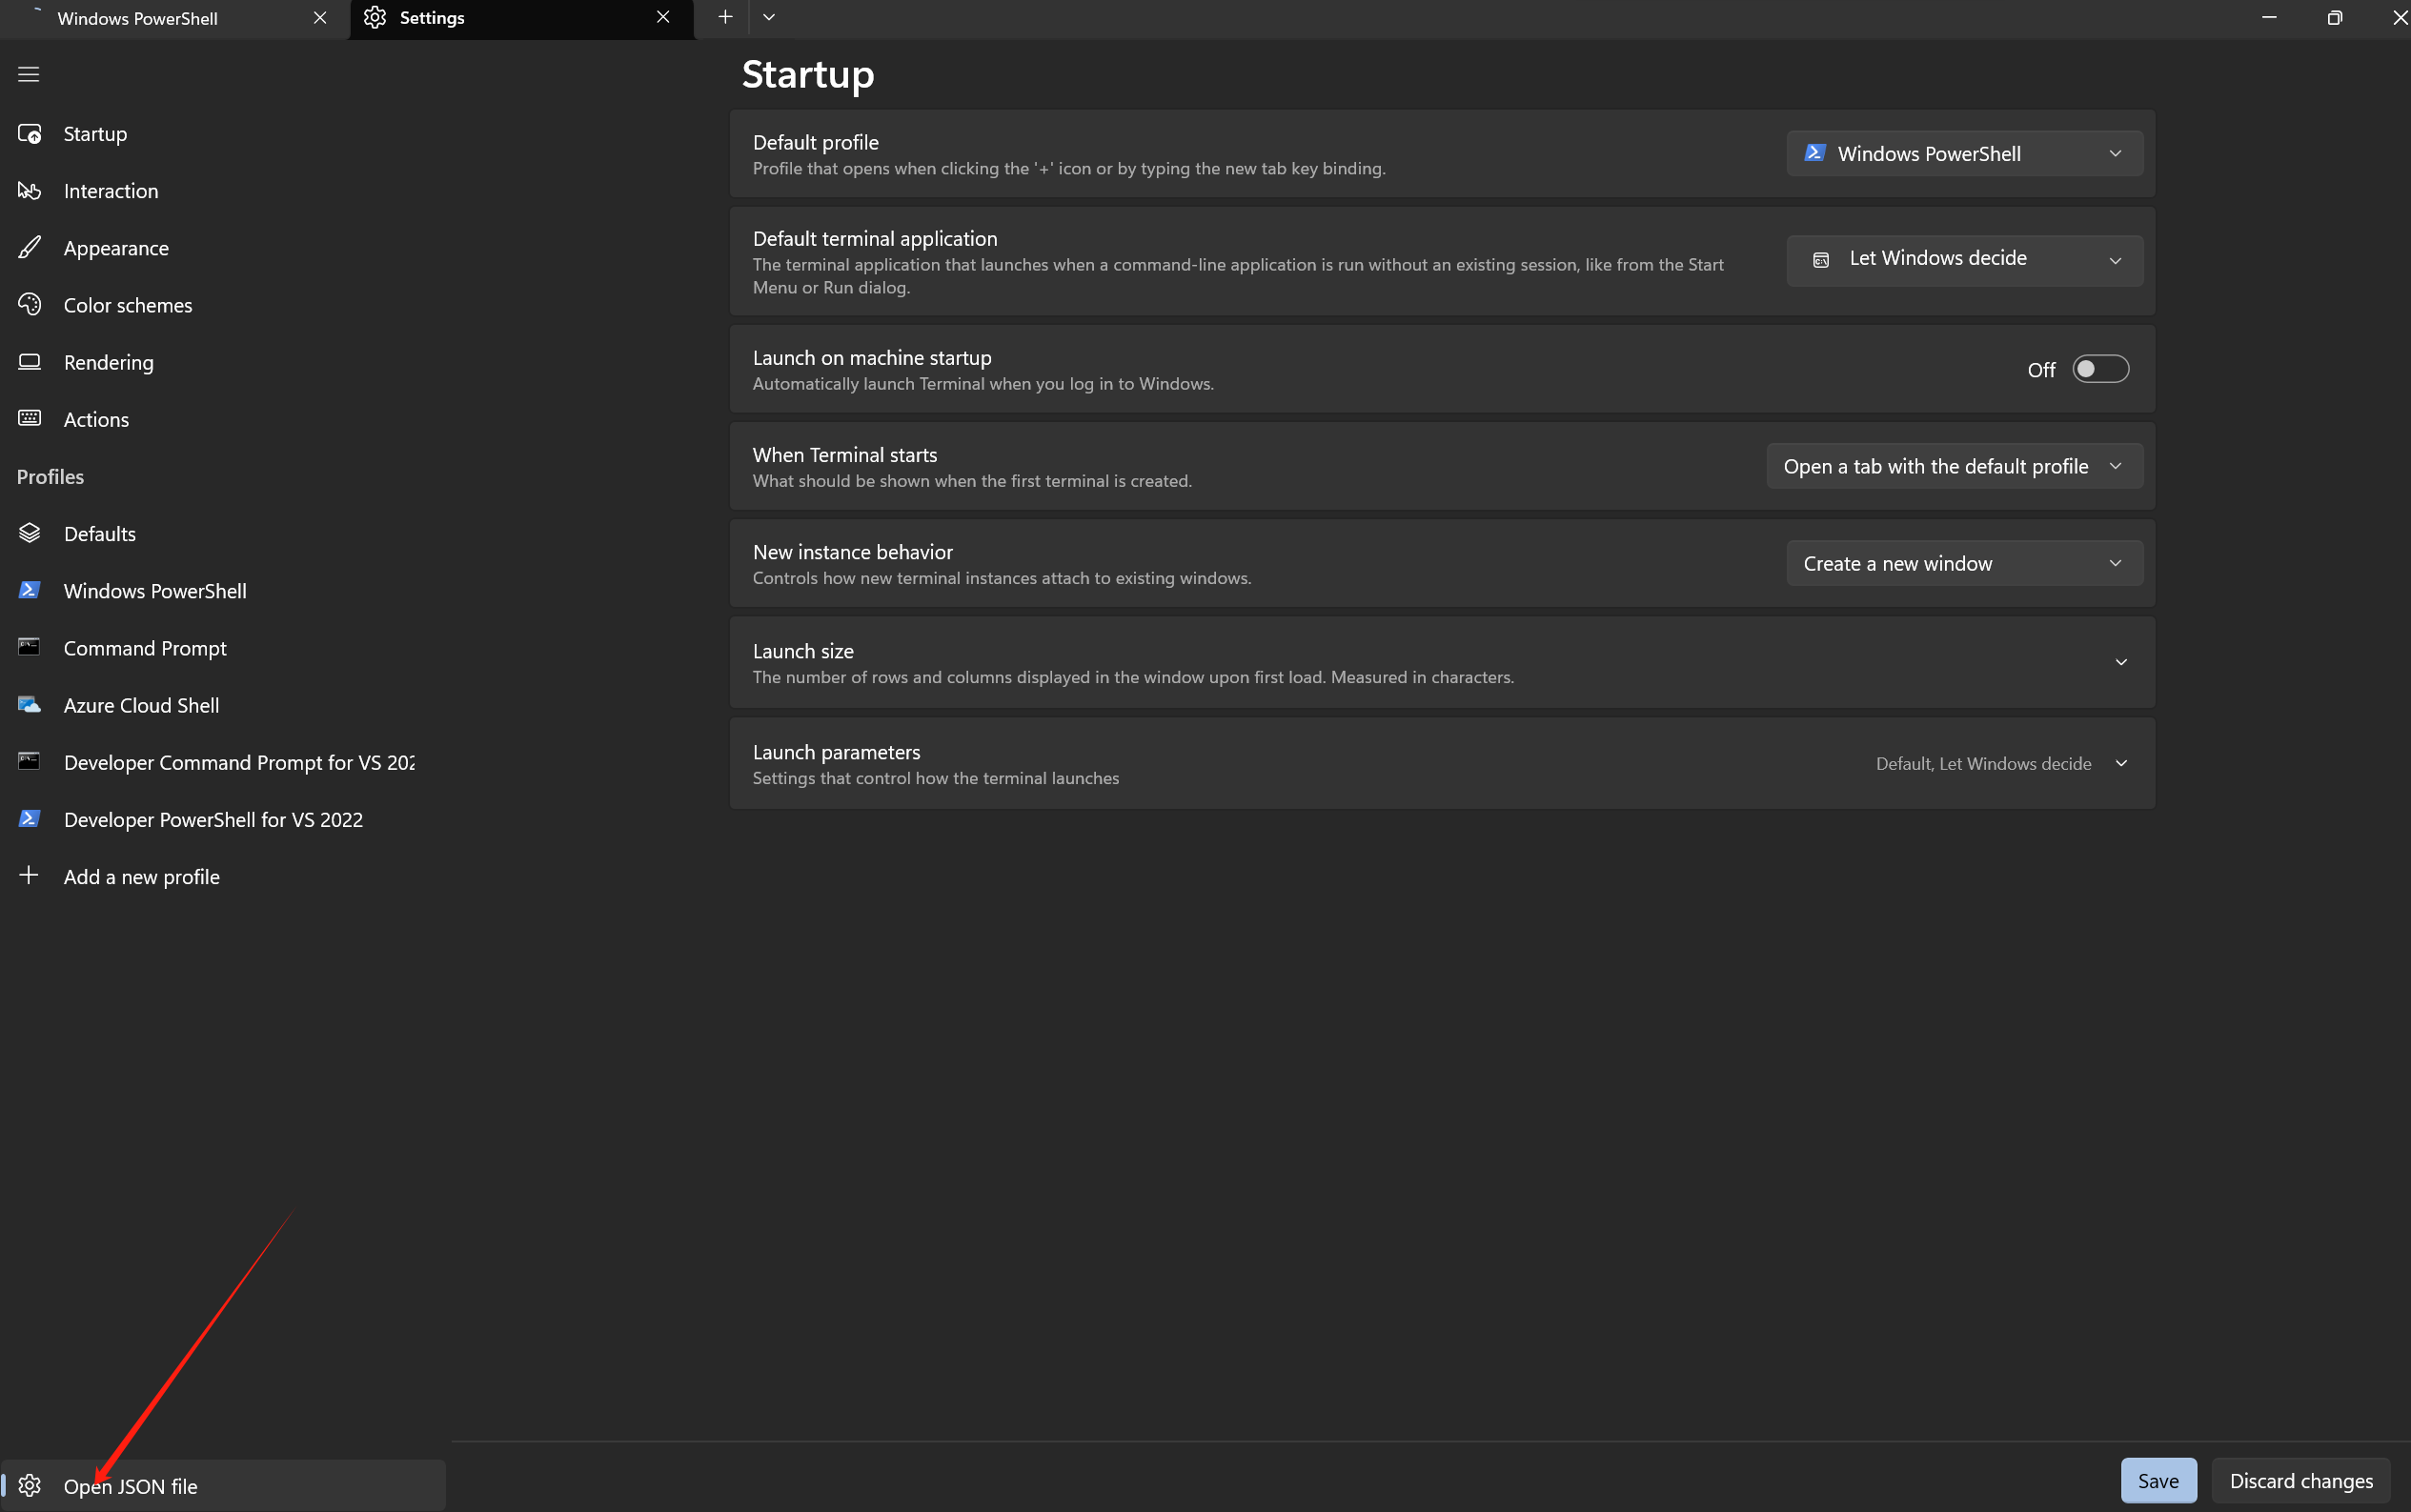This screenshot has height=1512, width=2411.
Task: Open the Default terminal application dropdown
Action: click(1964, 260)
